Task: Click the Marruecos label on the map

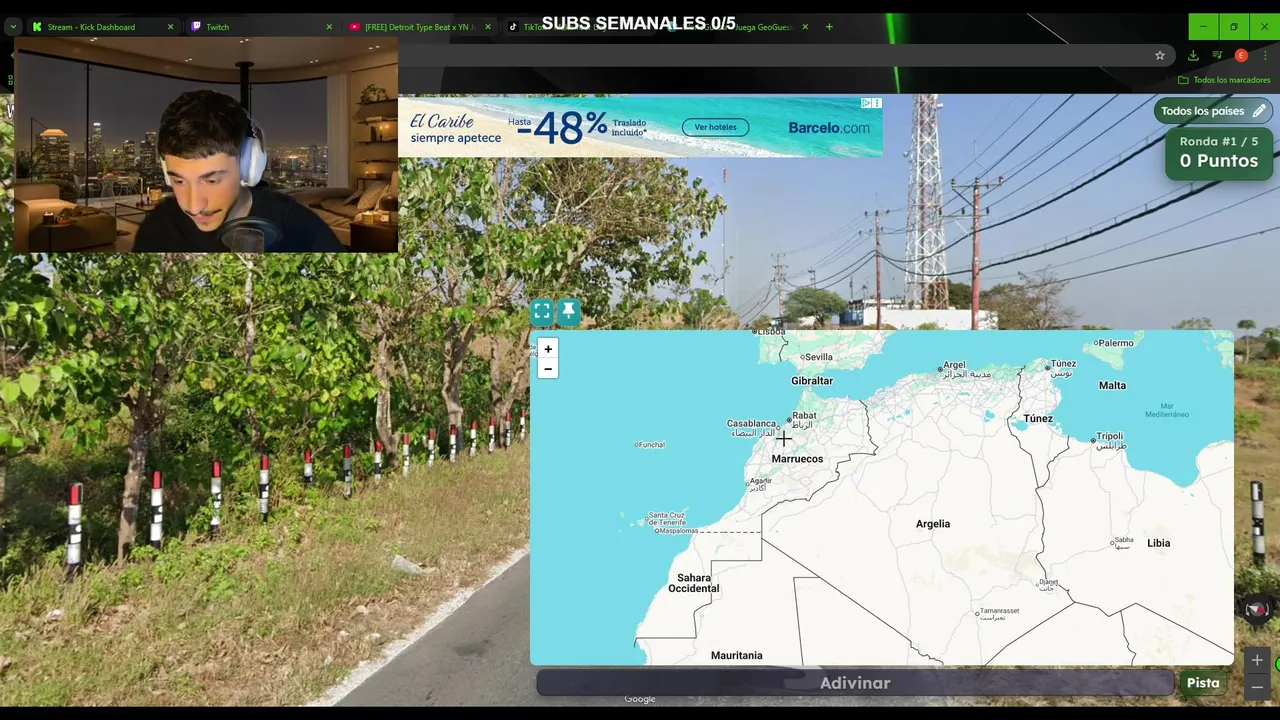Action: point(797,459)
